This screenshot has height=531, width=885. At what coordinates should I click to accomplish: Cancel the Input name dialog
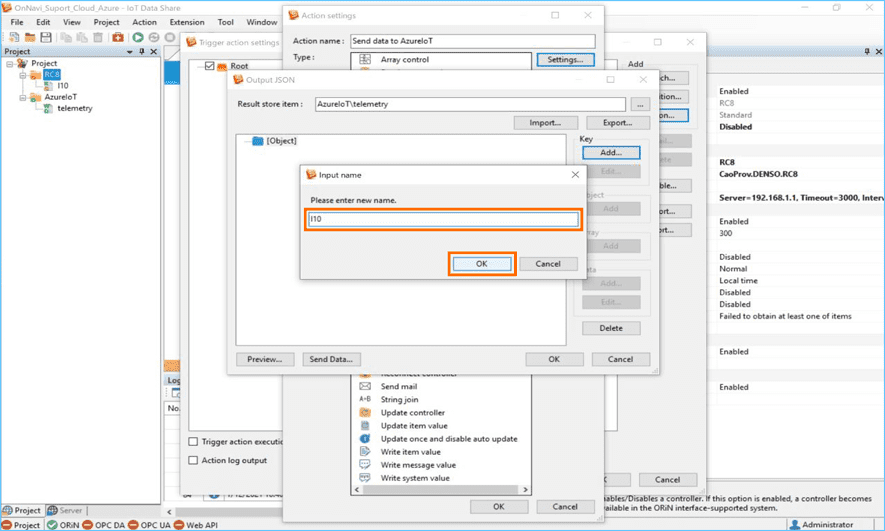[x=548, y=264]
